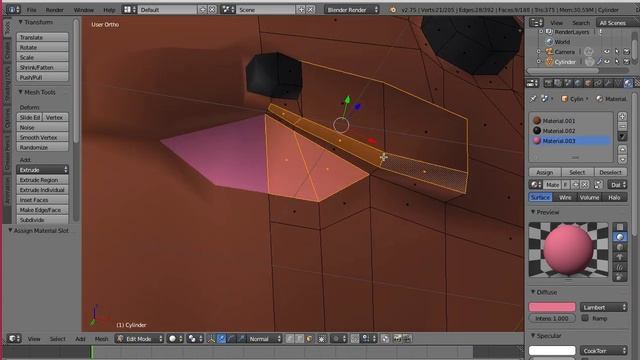The image size is (640, 360).
Task: Click the 3D viewport editor type icon
Action: tap(14, 339)
